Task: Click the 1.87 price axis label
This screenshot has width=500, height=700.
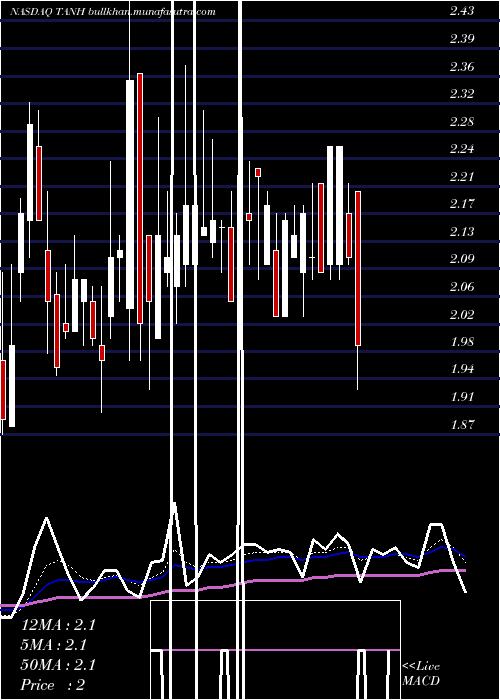Action: [x=462, y=425]
